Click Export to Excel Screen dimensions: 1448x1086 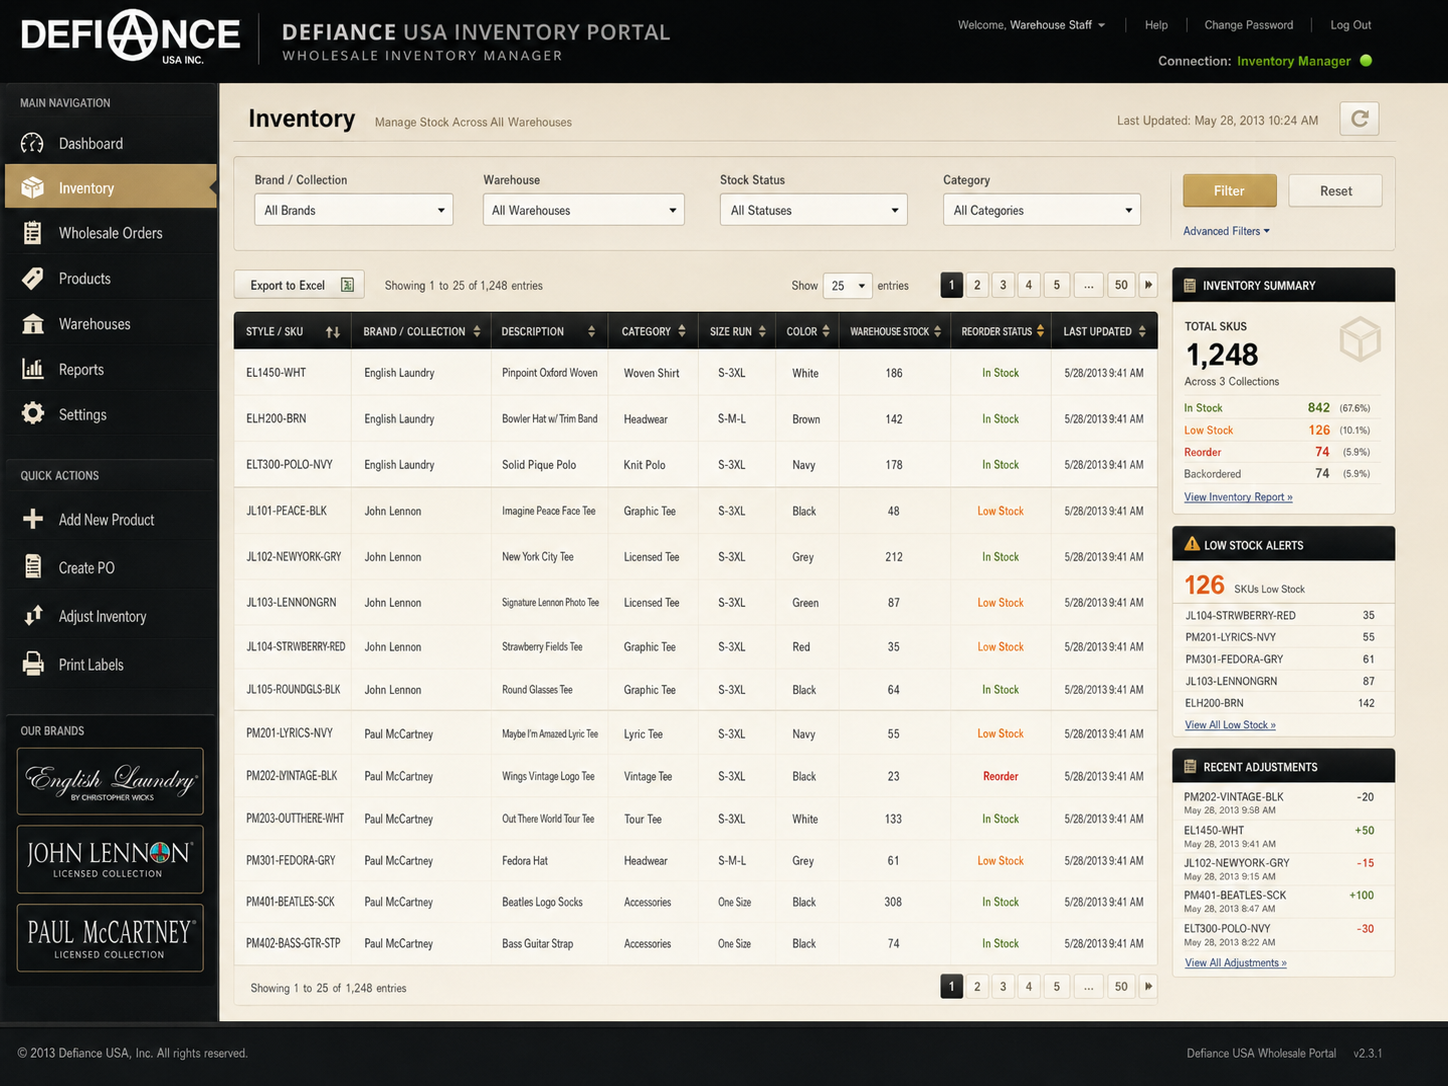[299, 285]
